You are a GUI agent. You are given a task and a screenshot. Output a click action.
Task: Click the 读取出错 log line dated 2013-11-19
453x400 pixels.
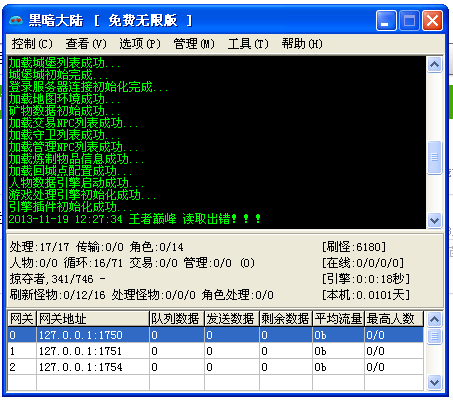135,219
